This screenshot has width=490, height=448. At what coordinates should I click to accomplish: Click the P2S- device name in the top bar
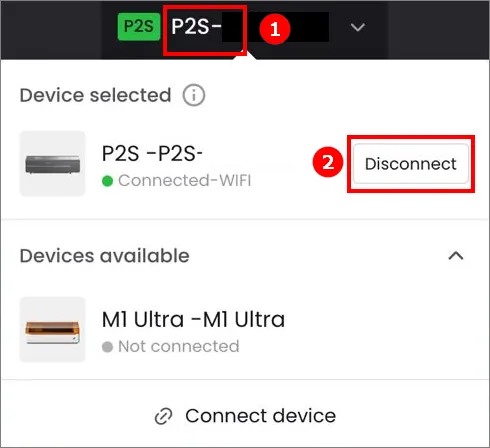[x=197, y=26]
